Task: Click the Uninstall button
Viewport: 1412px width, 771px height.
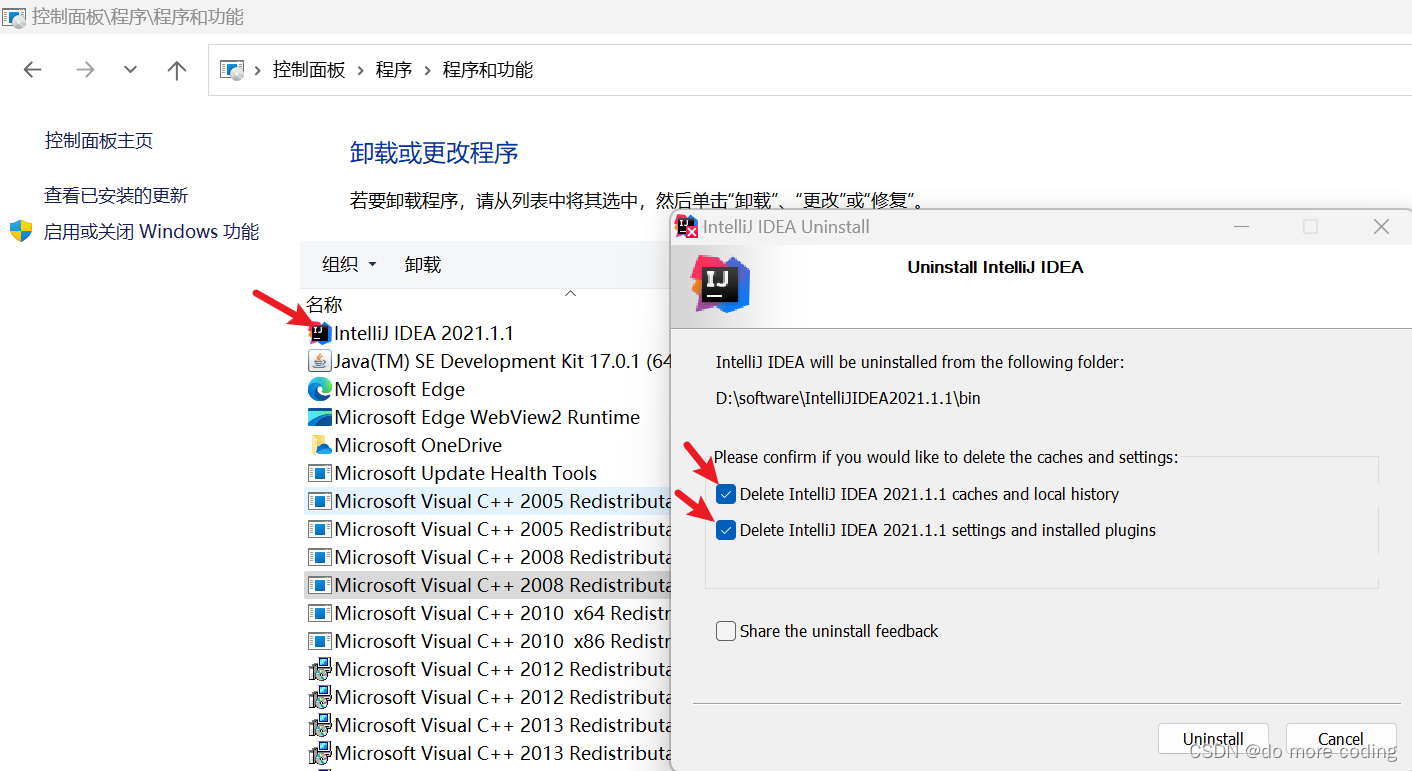Action: (1213, 739)
